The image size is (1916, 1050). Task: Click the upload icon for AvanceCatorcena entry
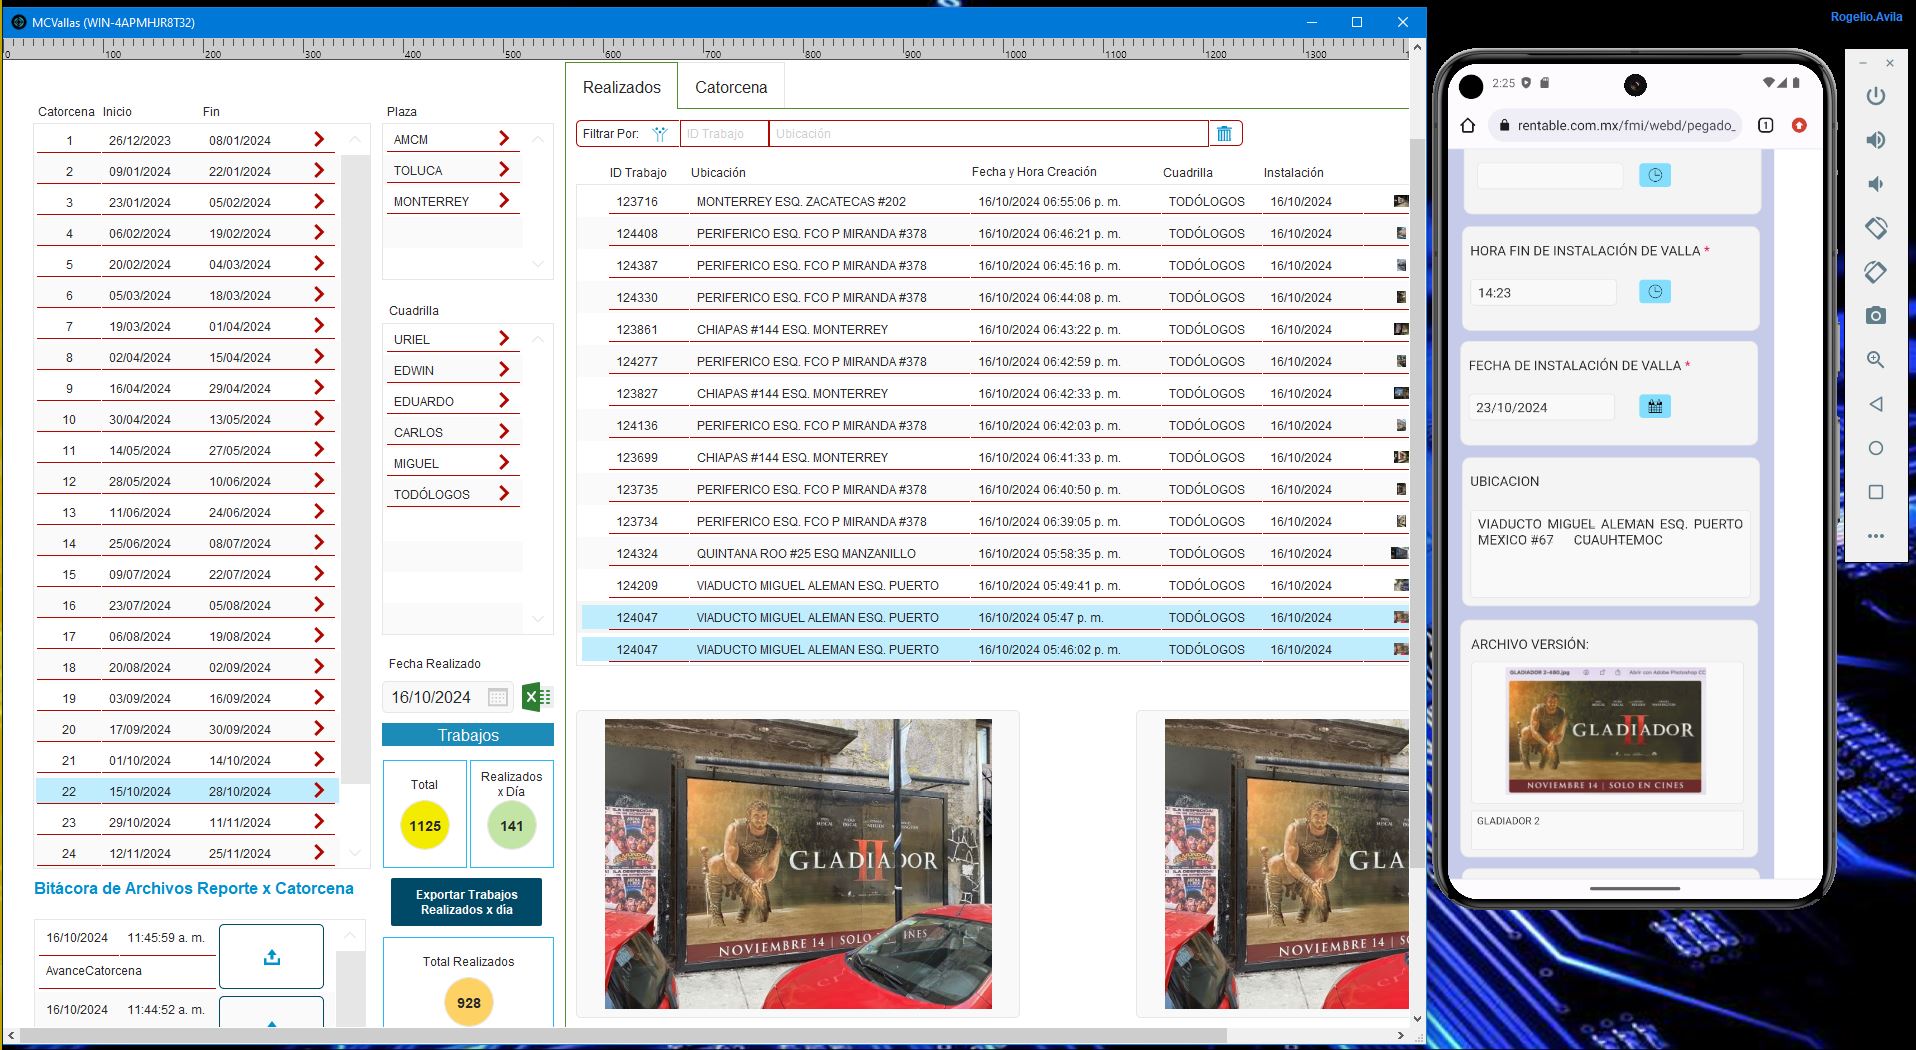[x=271, y=957]
